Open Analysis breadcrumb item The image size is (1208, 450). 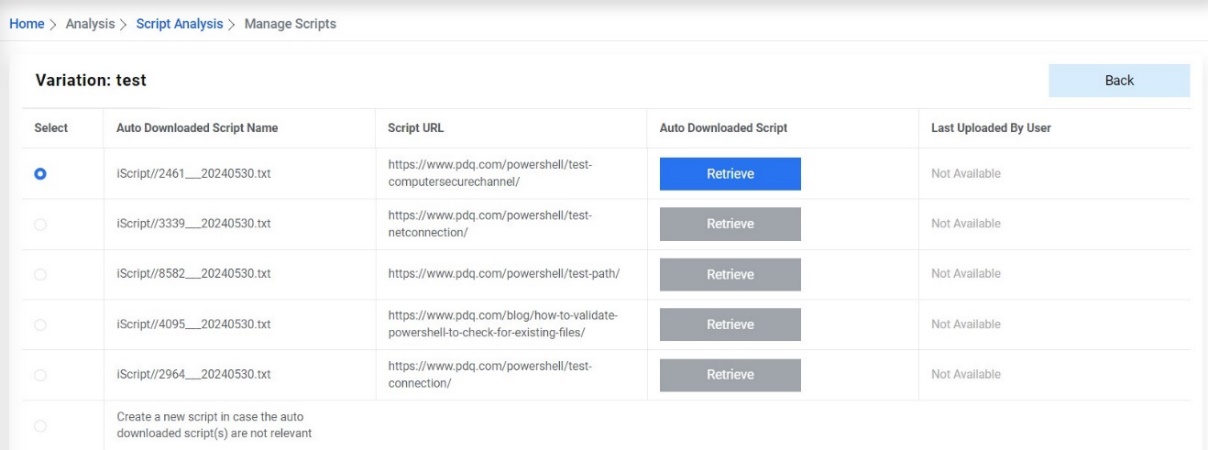(x=90, y=24)
